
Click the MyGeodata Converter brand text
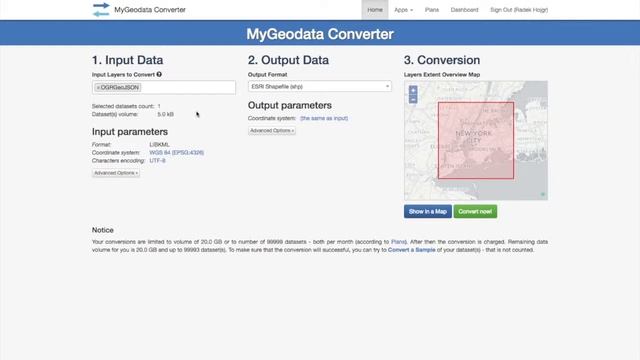point(150,10)
